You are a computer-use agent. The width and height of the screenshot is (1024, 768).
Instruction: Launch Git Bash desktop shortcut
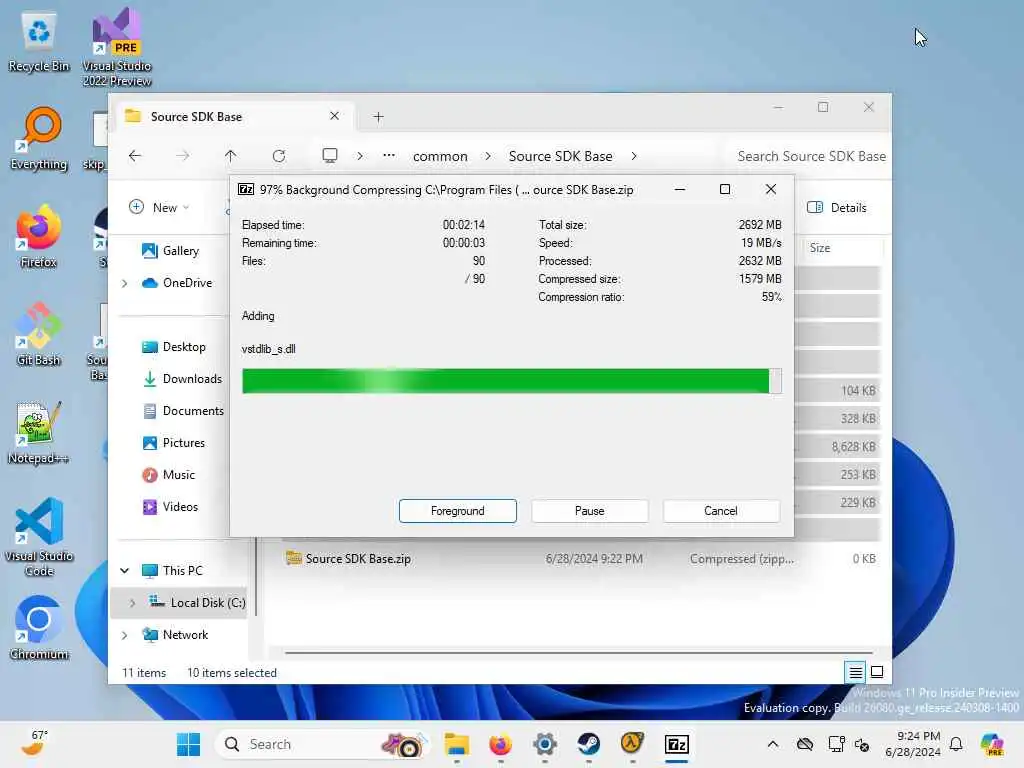pos(39,334)
